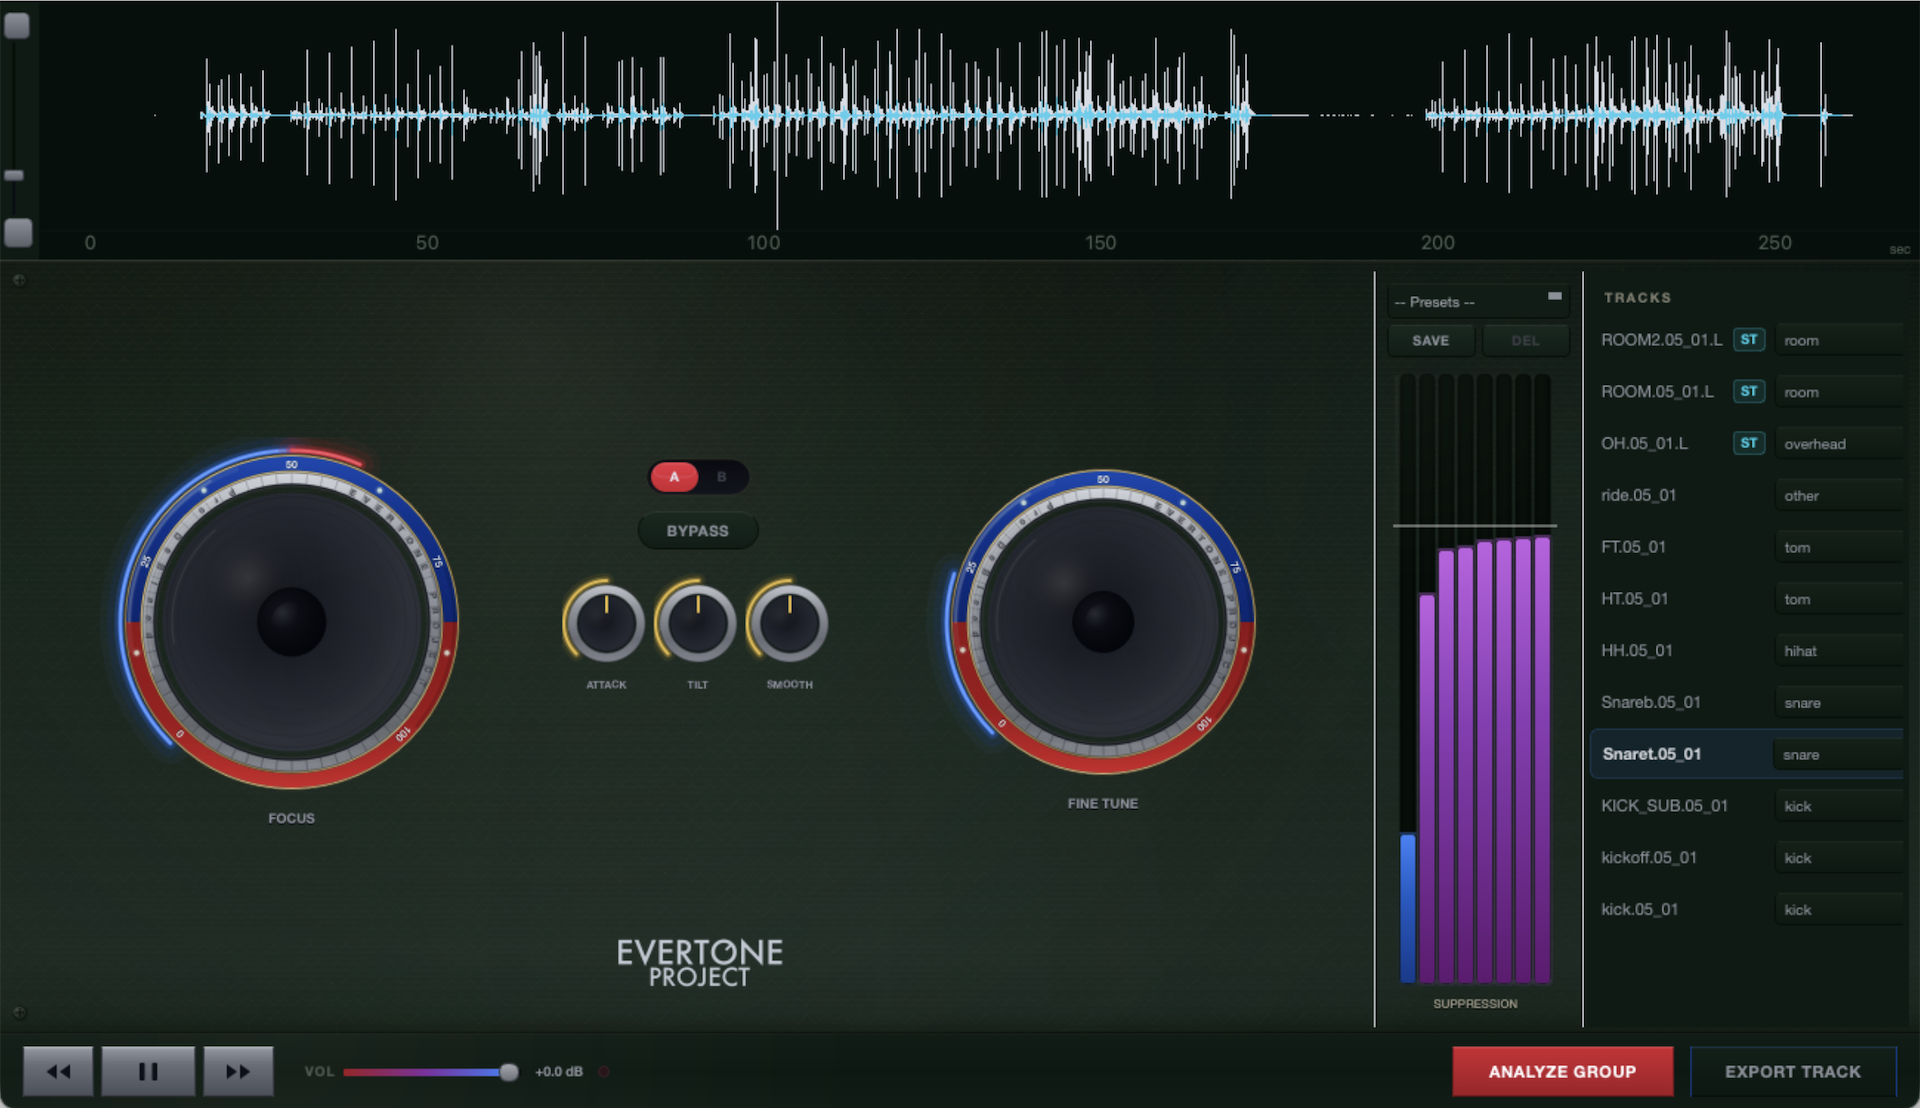Image resolution: width=1920 pixels, height=1108 pixels.
Task: Open hihat type dropdown for HH.05_01
Action: [x=1839, y=651]
